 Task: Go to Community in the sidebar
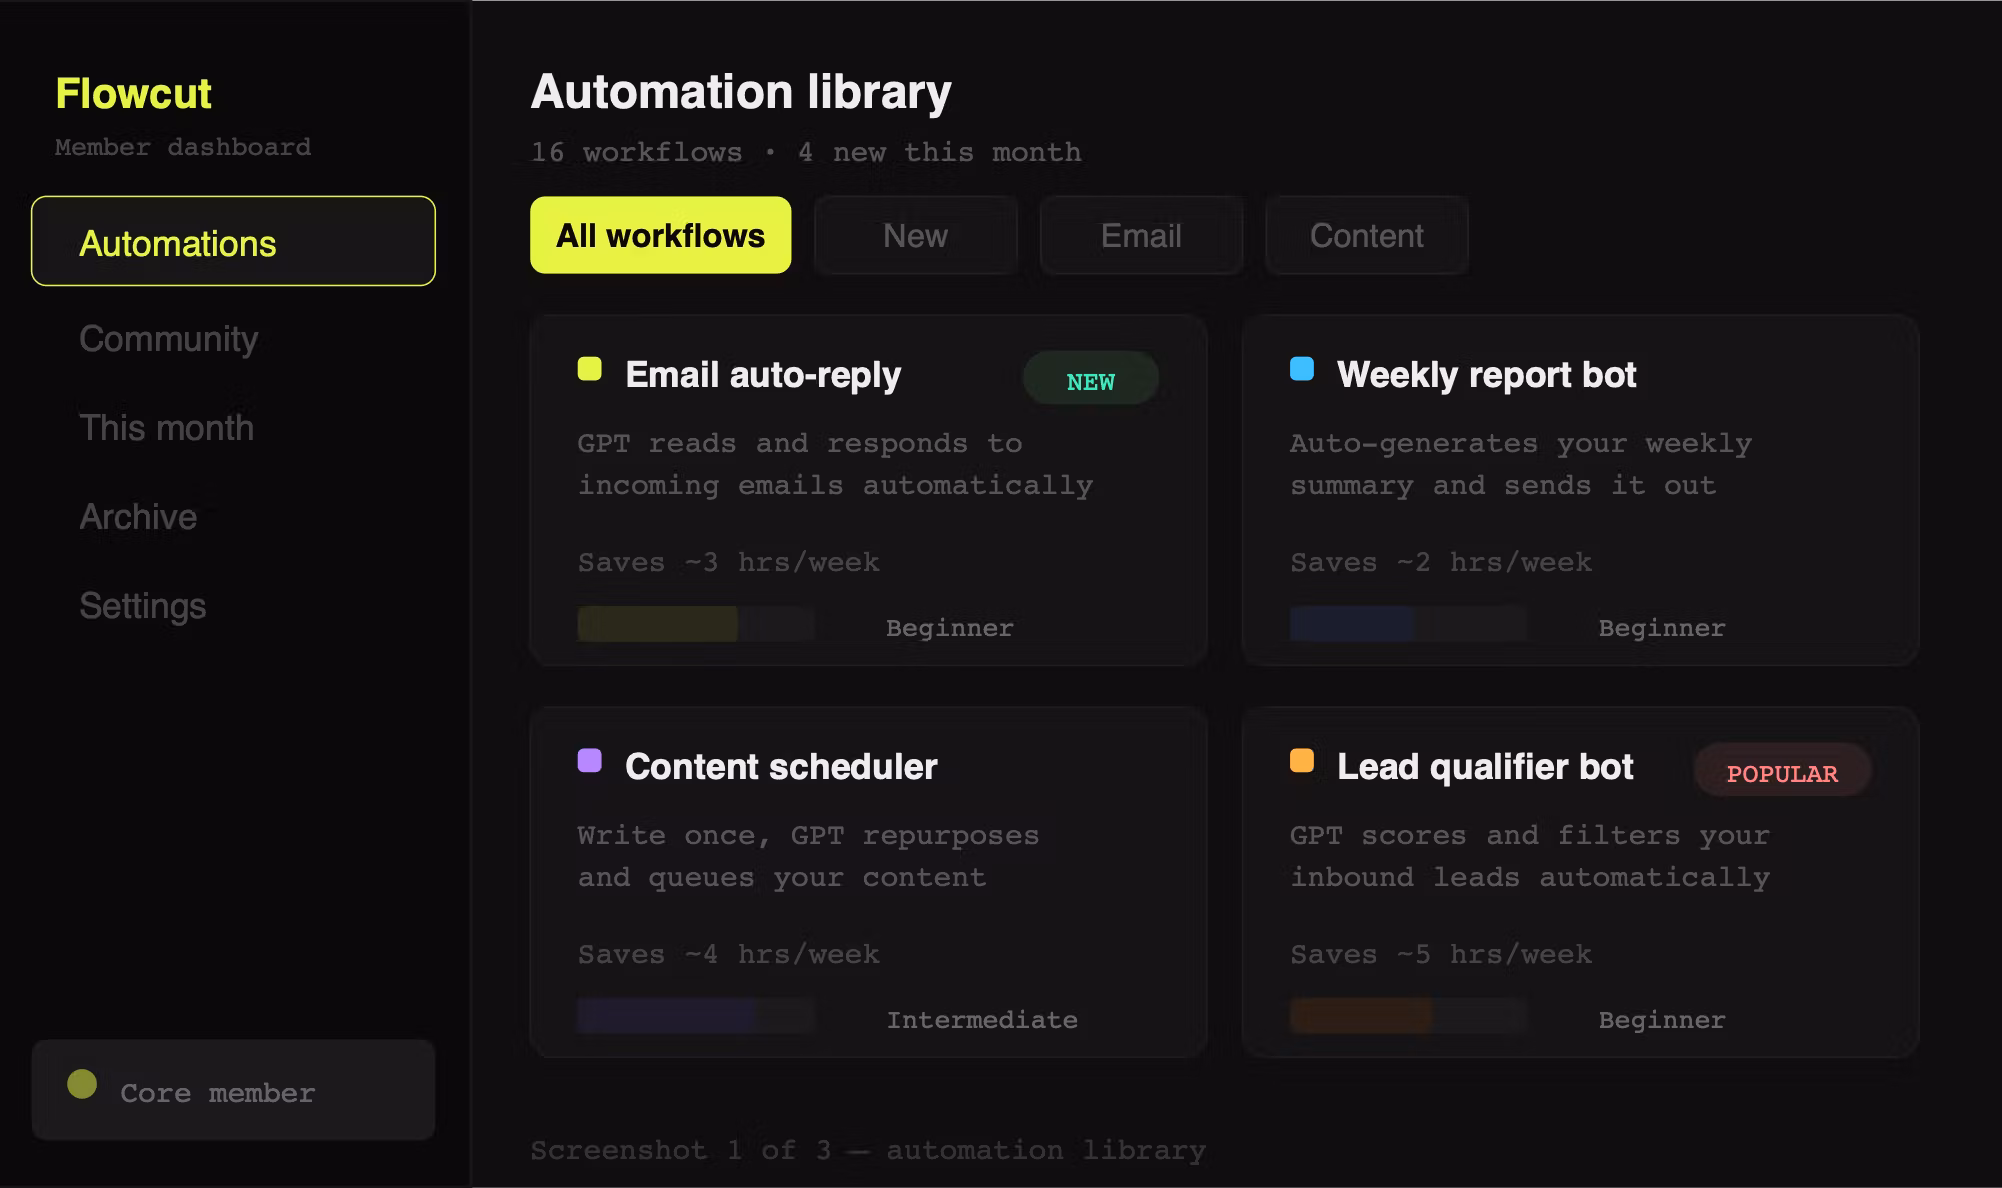click(169, 339)
